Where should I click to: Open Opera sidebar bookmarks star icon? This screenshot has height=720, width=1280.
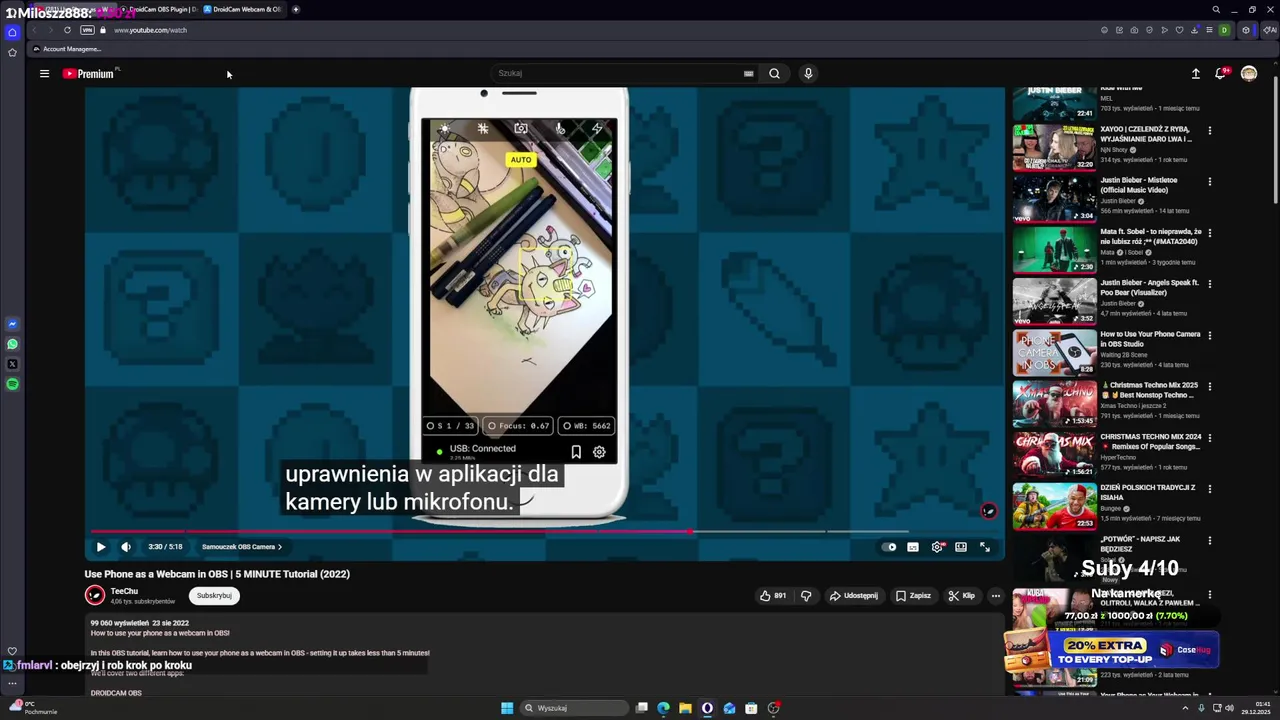[12, 52]
